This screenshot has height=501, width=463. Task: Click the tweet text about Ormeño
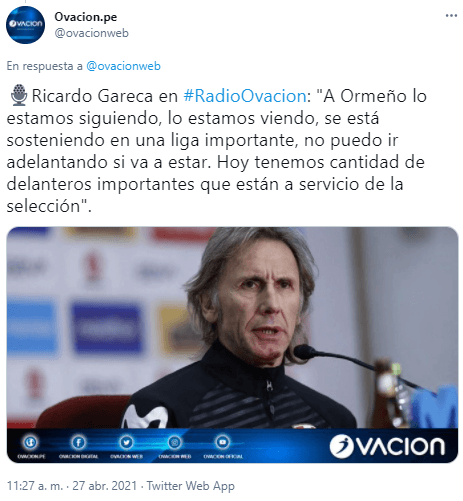tap(217, 151)
